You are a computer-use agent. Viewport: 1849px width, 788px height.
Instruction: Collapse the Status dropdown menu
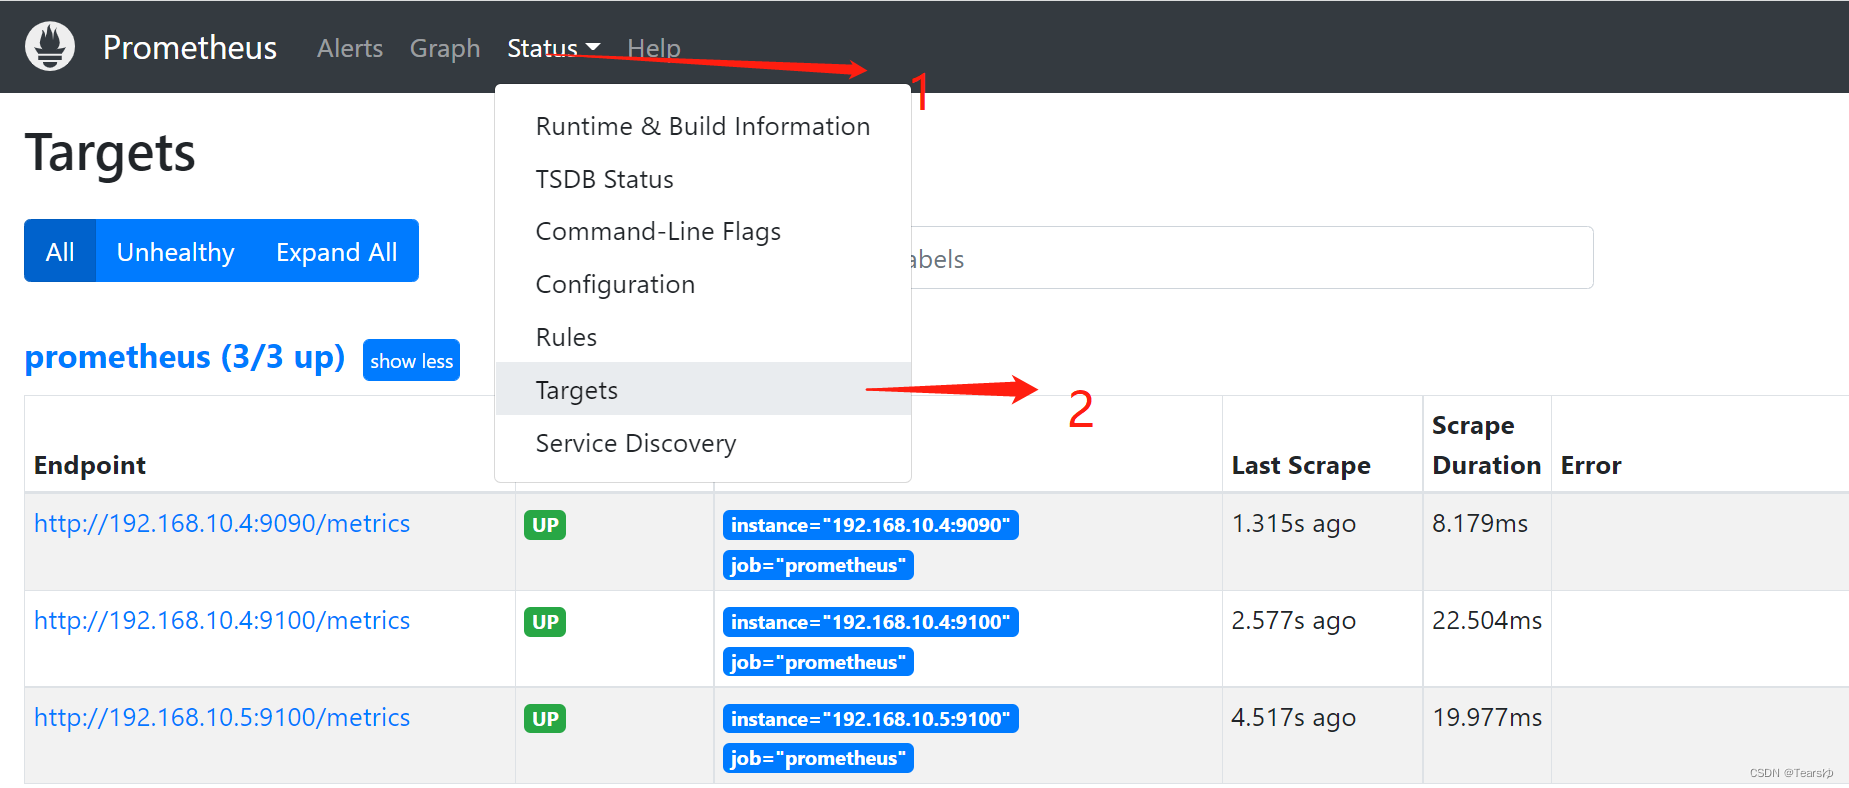[x=553, y=48]
